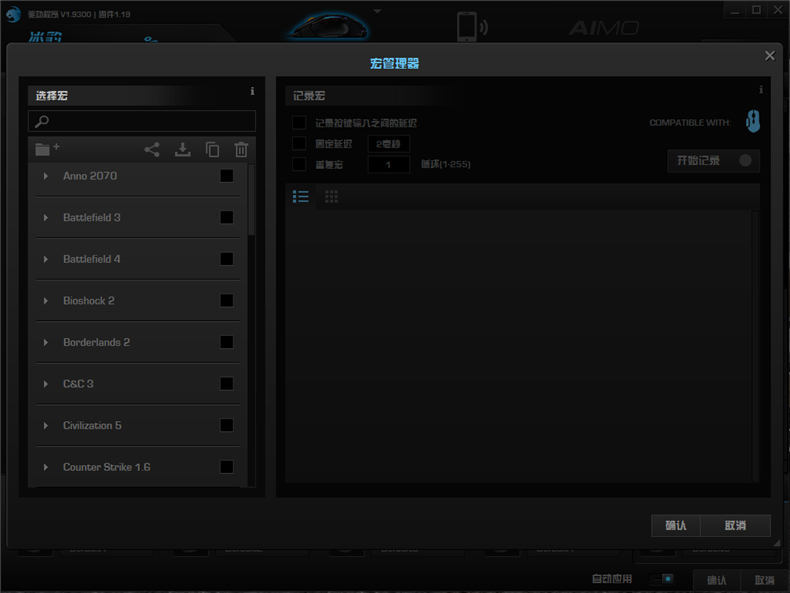Click the macro search input field

142,121
